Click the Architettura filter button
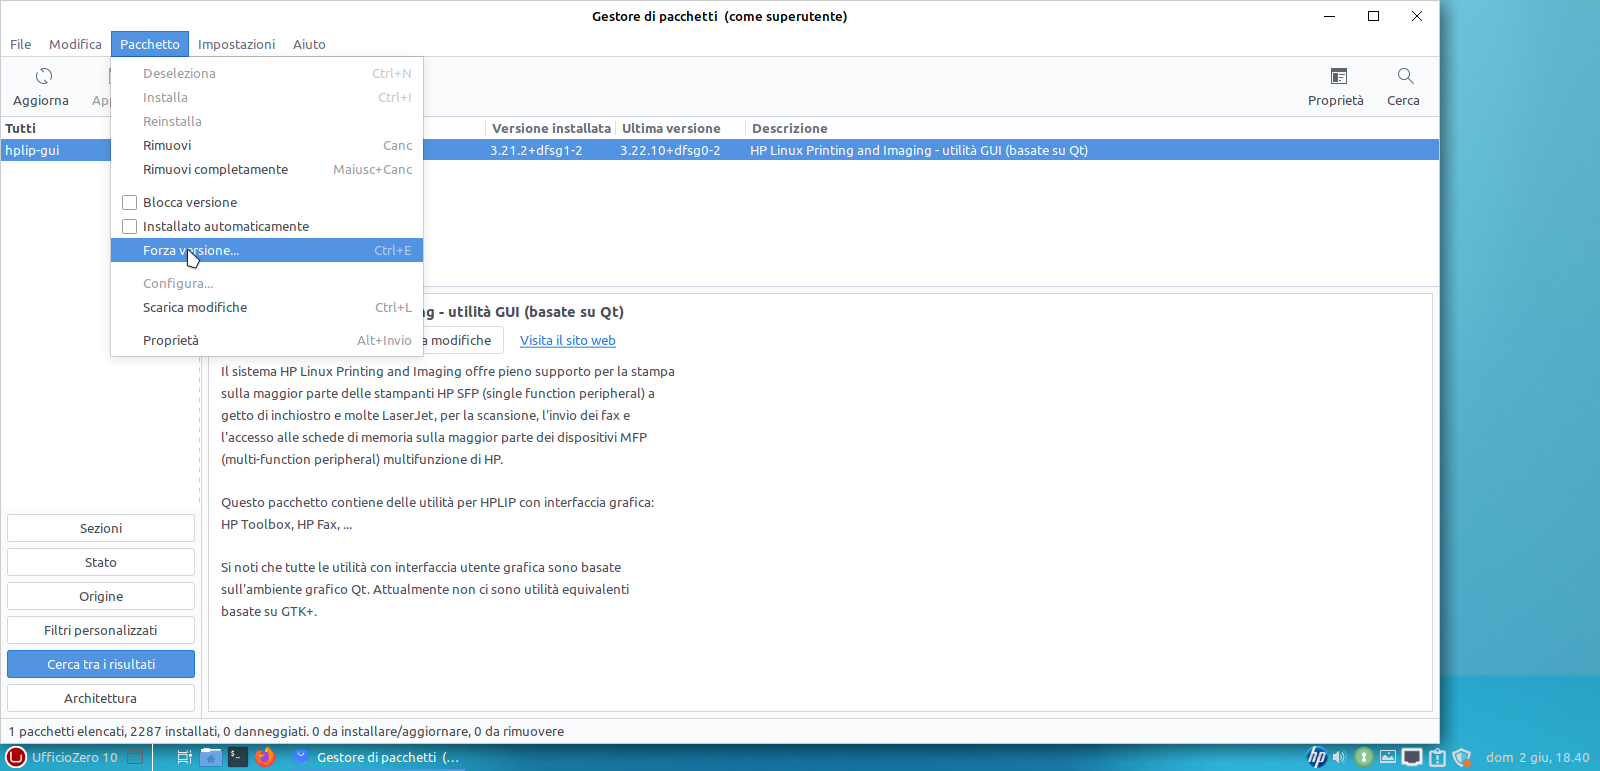Screen dimensions: 1600x771 click(x=101, y=698)
